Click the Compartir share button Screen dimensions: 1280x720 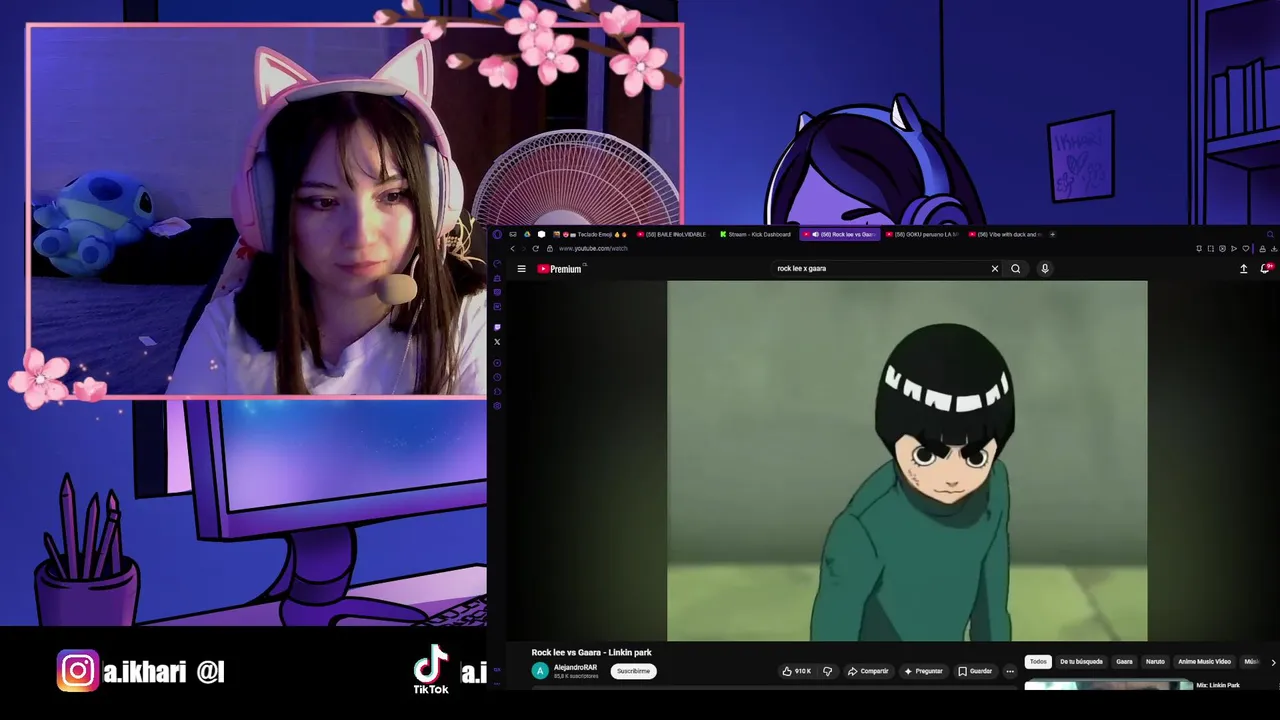coord(868,671)
